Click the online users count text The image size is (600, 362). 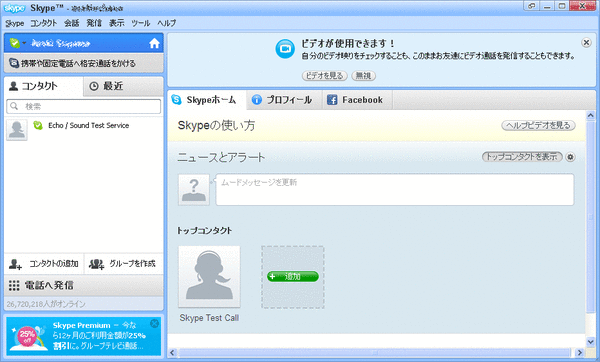(46, 304)
